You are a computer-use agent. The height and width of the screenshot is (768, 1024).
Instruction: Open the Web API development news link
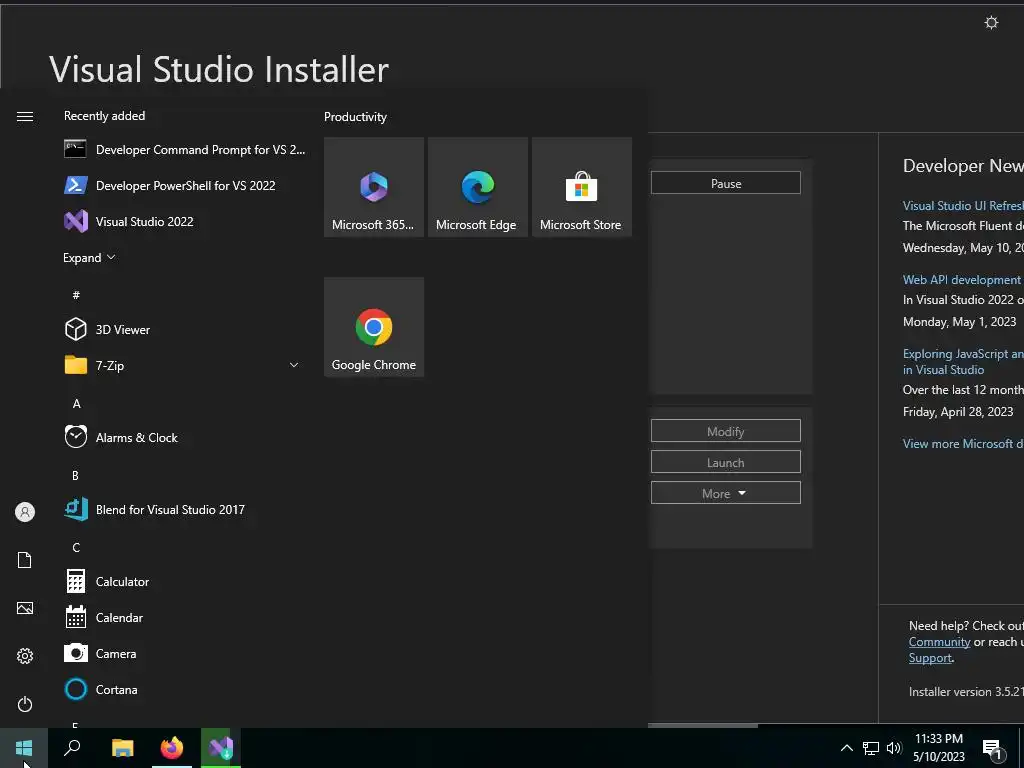(x=961, y=280)
